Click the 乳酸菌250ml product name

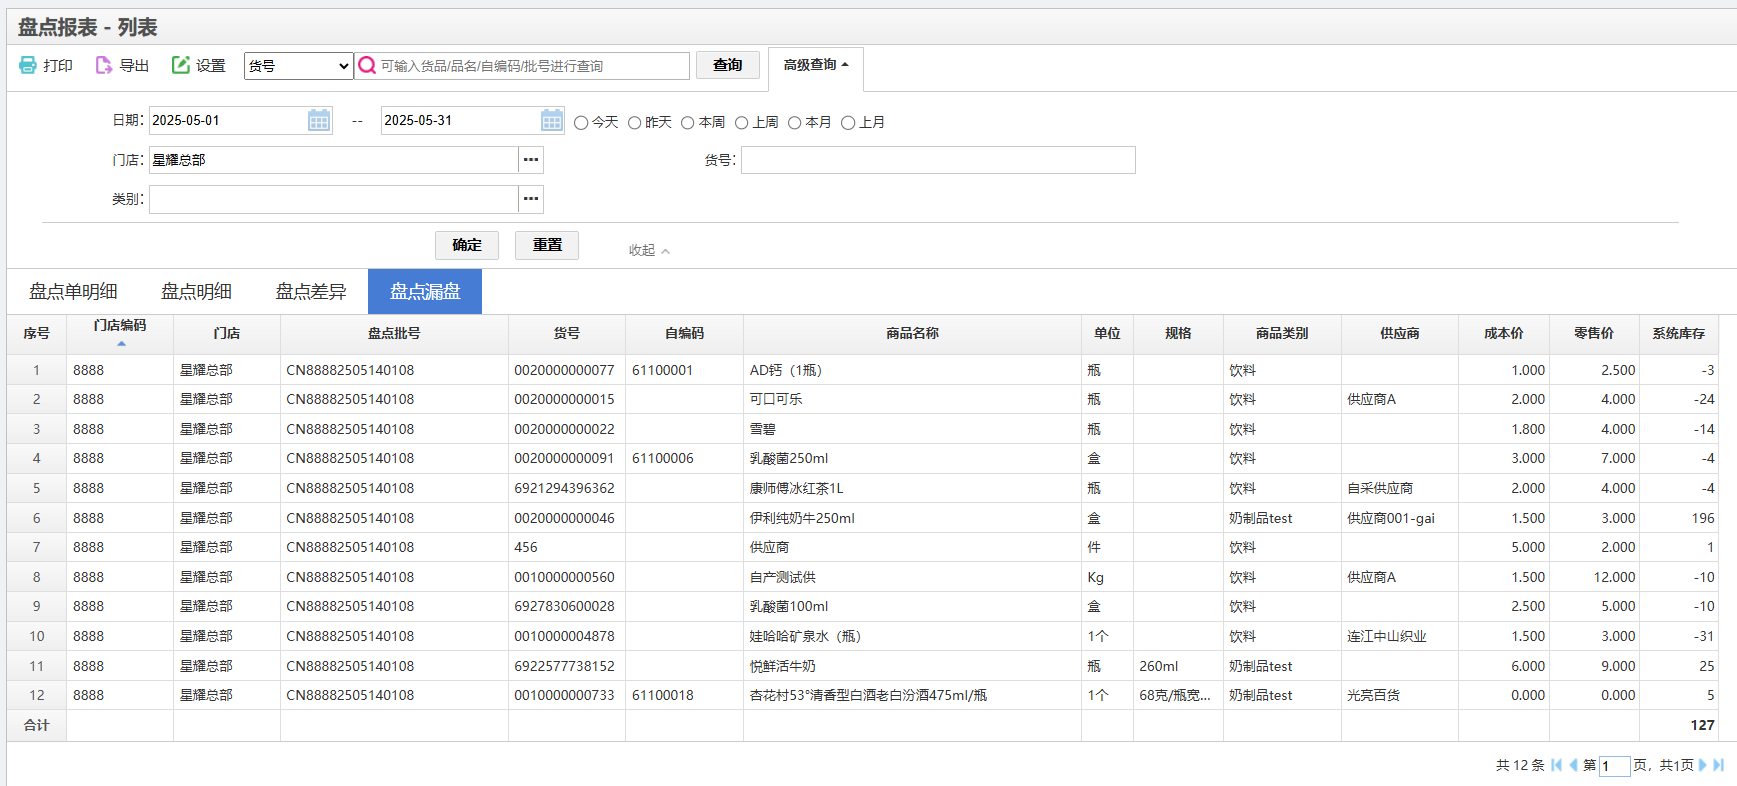coord(789,458)
